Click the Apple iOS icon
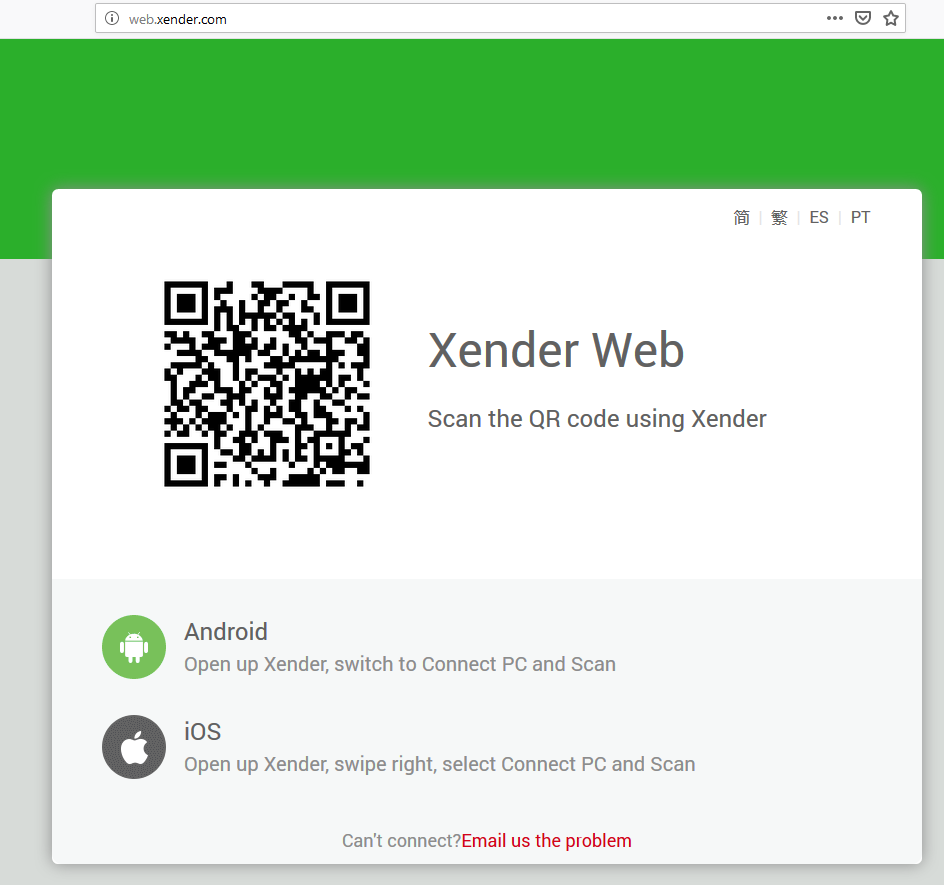Screen dimensions: 944x885 tap(133, 746)
